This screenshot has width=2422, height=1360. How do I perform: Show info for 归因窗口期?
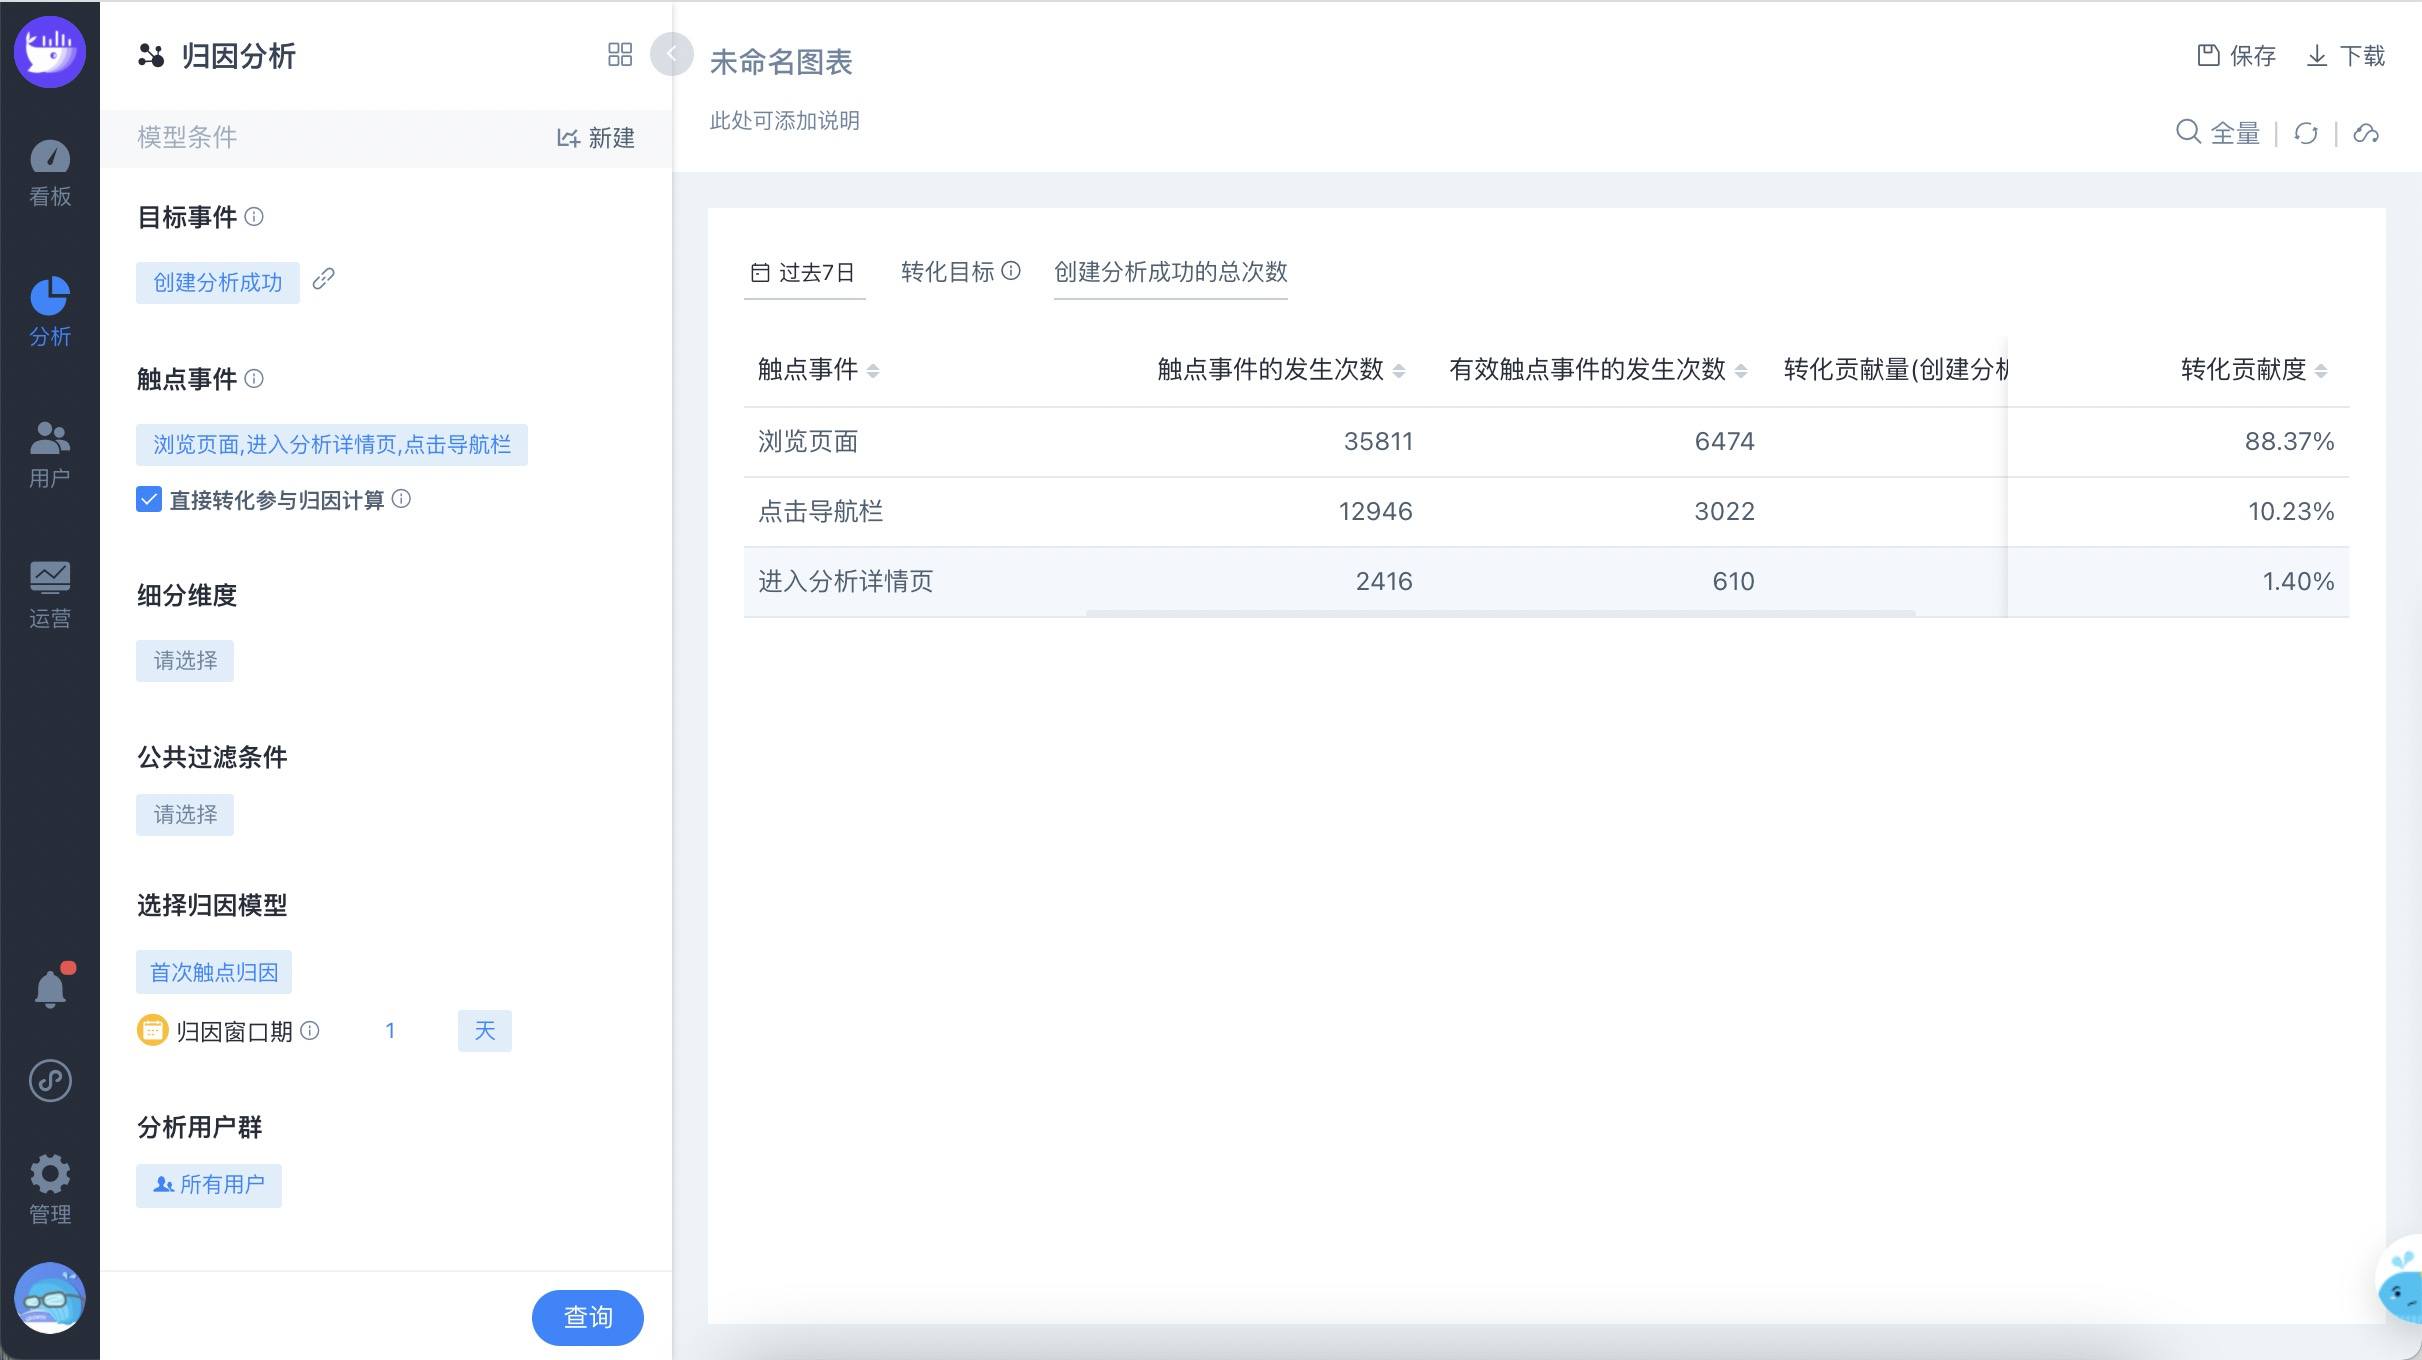pos(310,1031)
